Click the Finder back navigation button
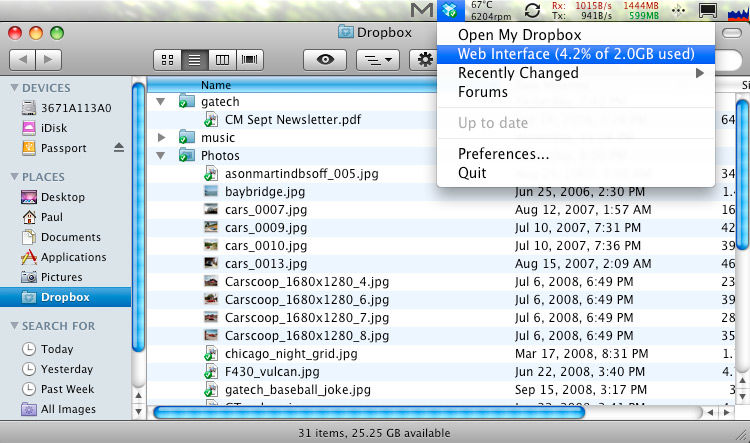The width and height of the screenshot is (750, 443). coord(24,60)
